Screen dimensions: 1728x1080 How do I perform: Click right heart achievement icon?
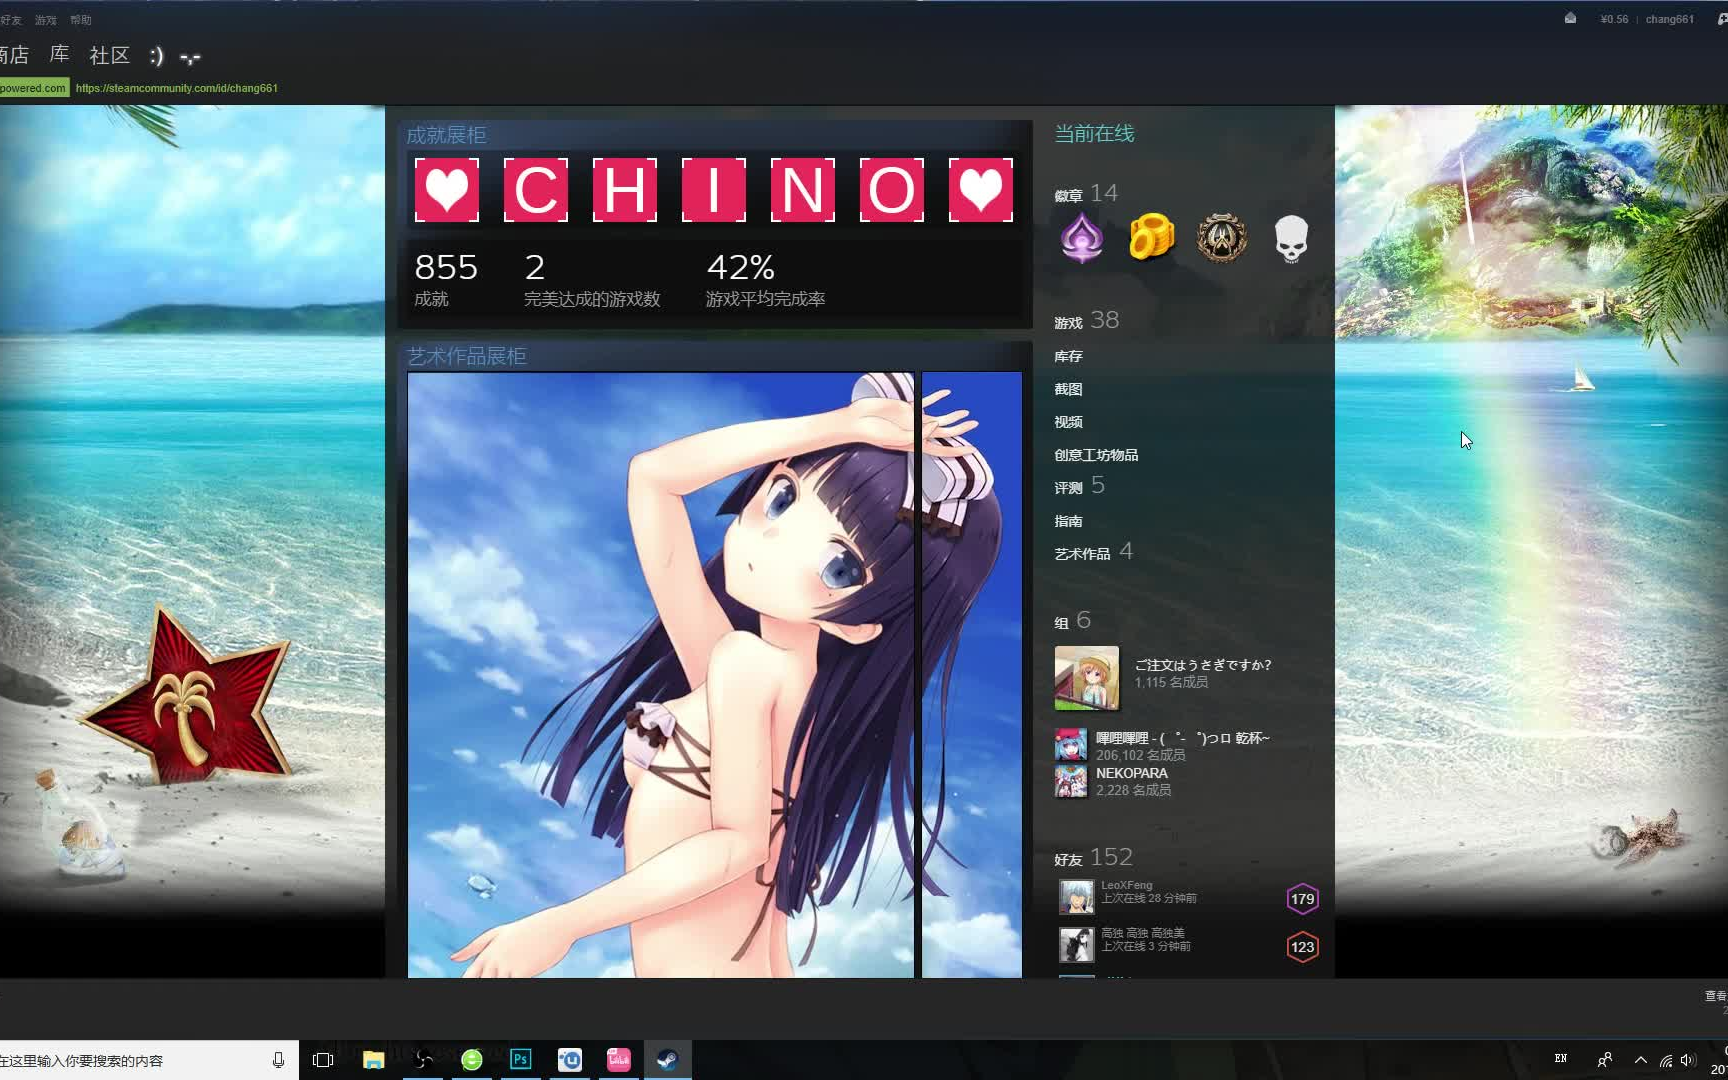click(x=981, y=190)
